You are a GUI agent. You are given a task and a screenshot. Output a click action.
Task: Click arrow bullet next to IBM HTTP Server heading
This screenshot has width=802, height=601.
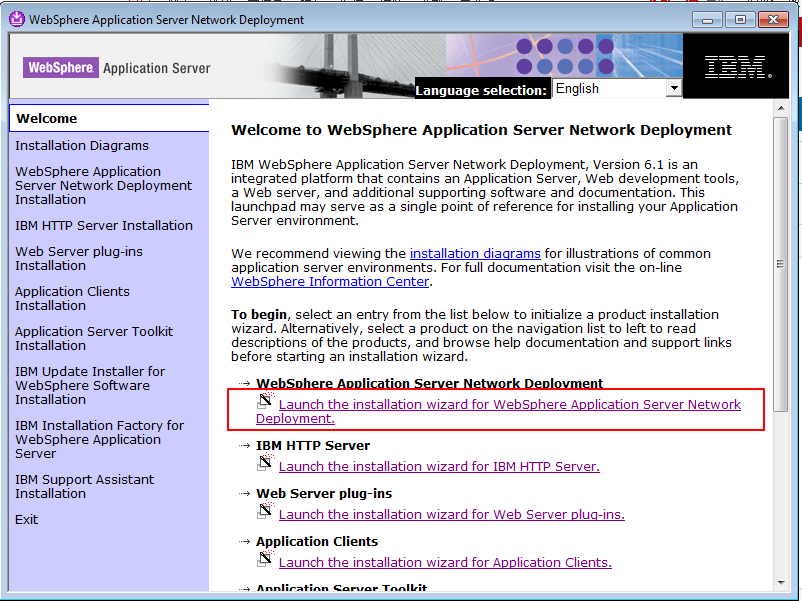coord(244,446)
